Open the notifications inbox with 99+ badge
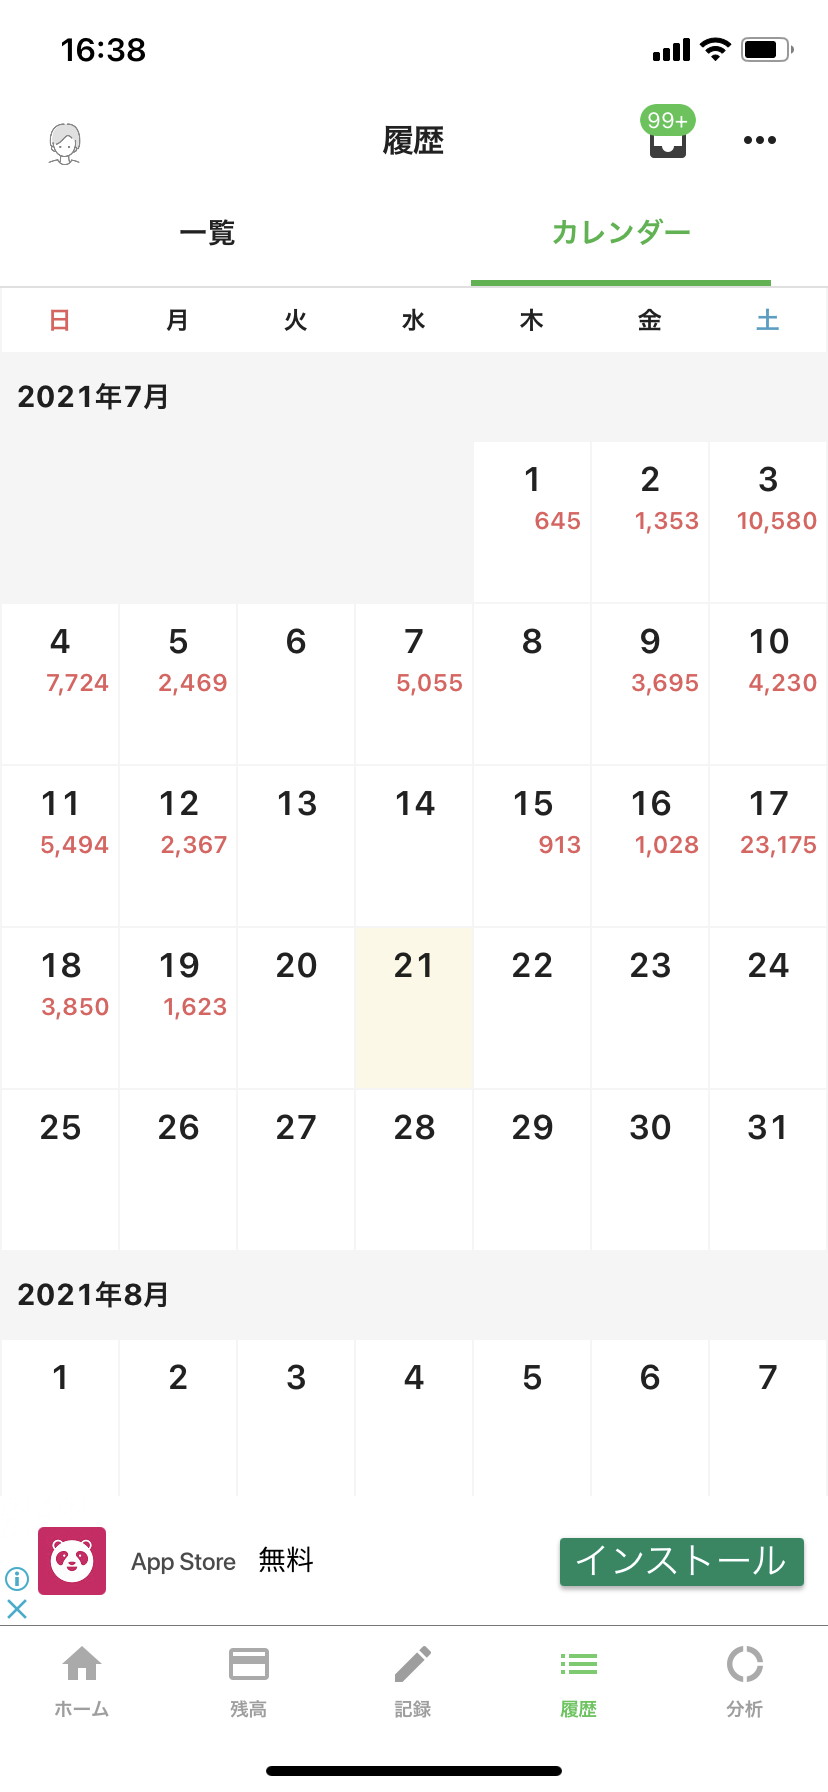This screenshot has height=1792, width=828. click(668, 134)
